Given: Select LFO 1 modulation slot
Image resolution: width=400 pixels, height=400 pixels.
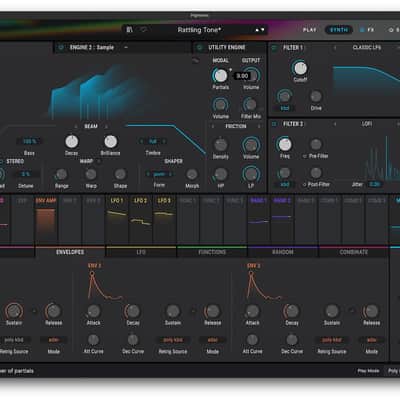Looking at the screenshot, I should pyautogui.click(x=117, y=220).
